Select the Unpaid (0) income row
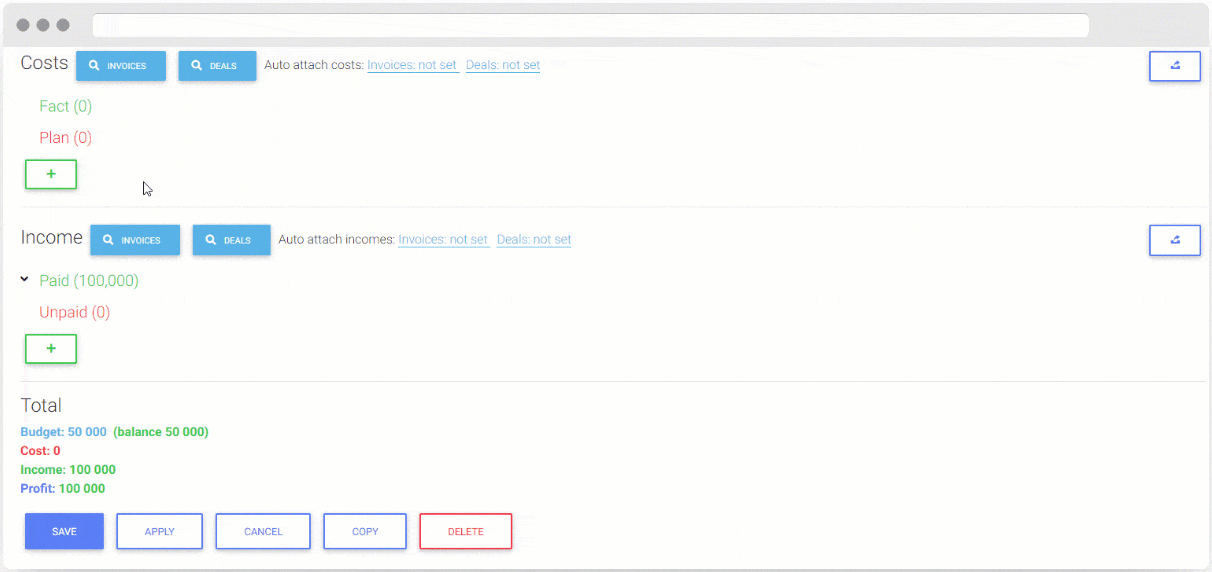The width and height of the screenshot is (1212, 572). (75, 312)
